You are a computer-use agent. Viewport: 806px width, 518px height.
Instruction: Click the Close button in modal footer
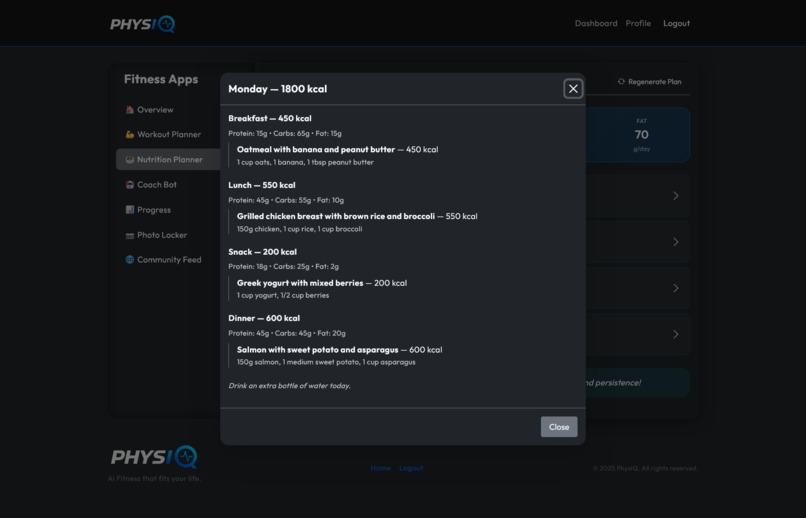559,427
